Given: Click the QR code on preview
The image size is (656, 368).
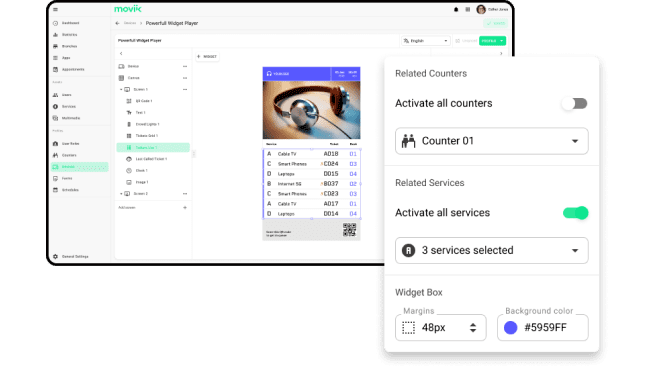Looking at the screenshot, I should click(x=349, y=230).
